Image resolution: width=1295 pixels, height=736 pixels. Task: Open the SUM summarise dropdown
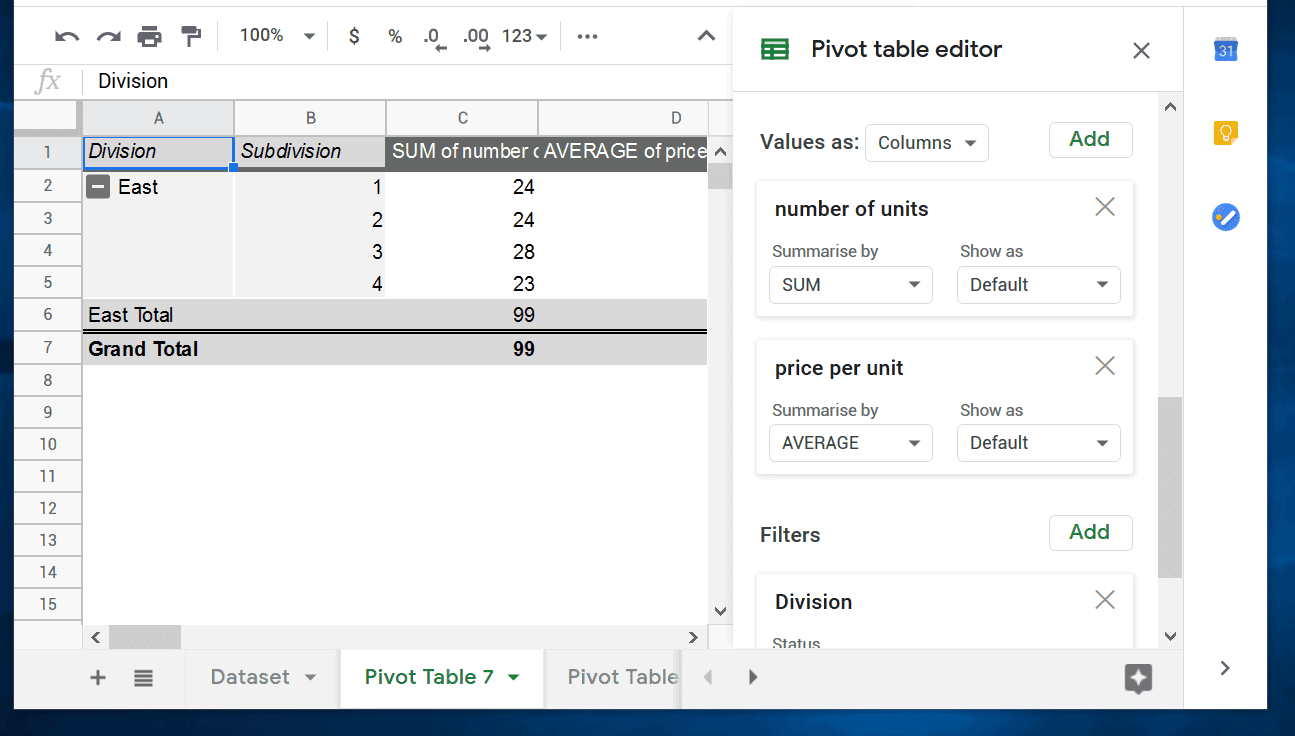(x=850, y=285)
